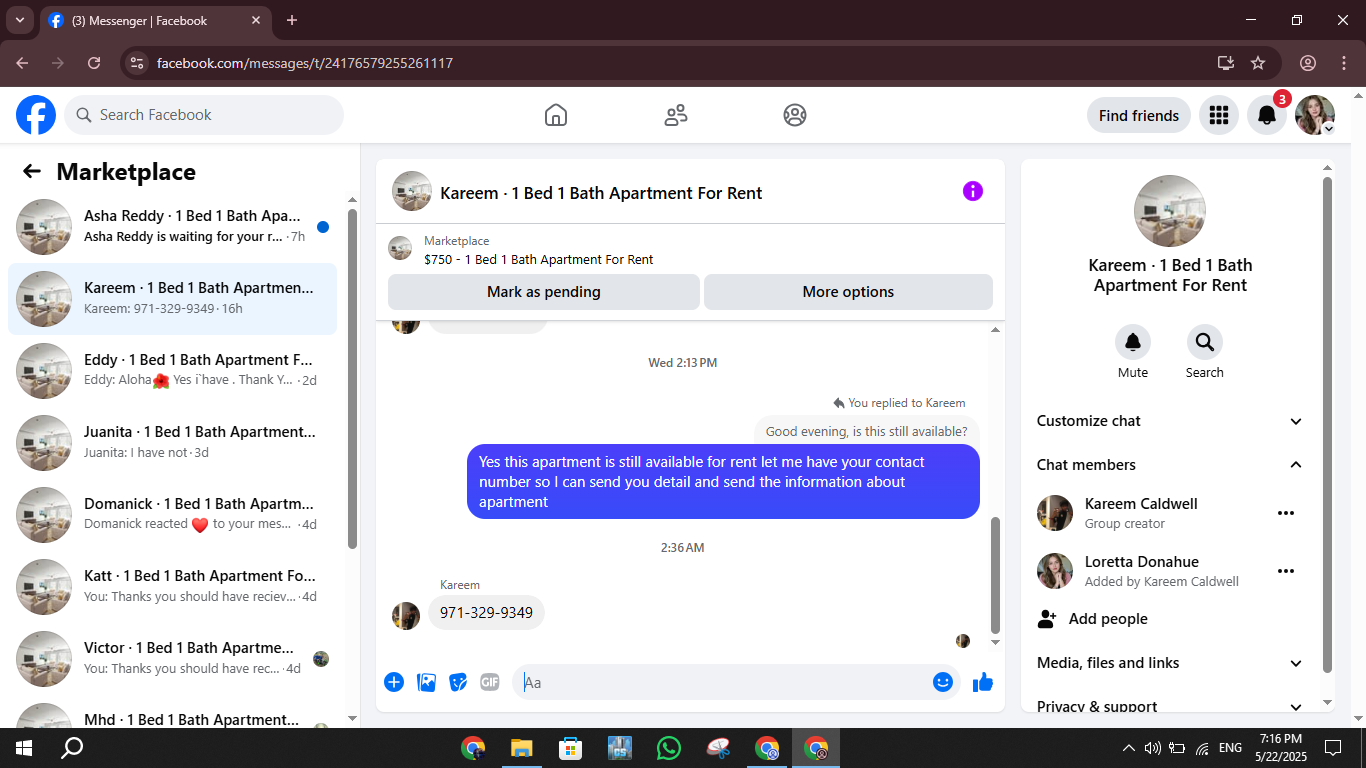Open the Domanick conversation
Screen dimensions: 1366x768
172,515
